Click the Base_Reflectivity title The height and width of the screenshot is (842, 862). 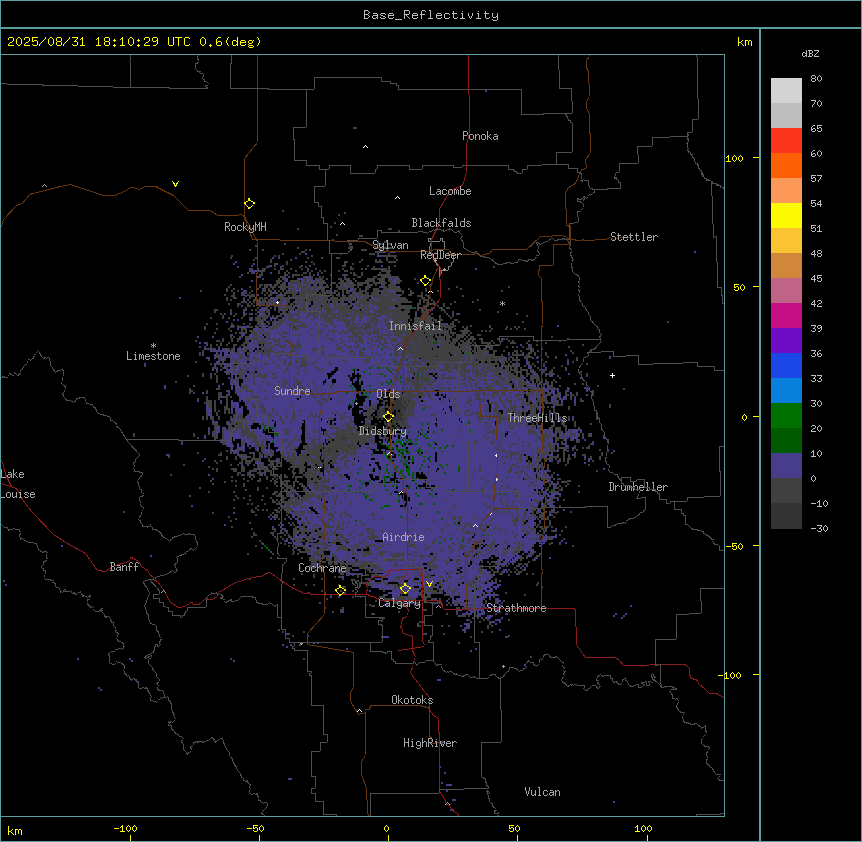coord(431,15)
